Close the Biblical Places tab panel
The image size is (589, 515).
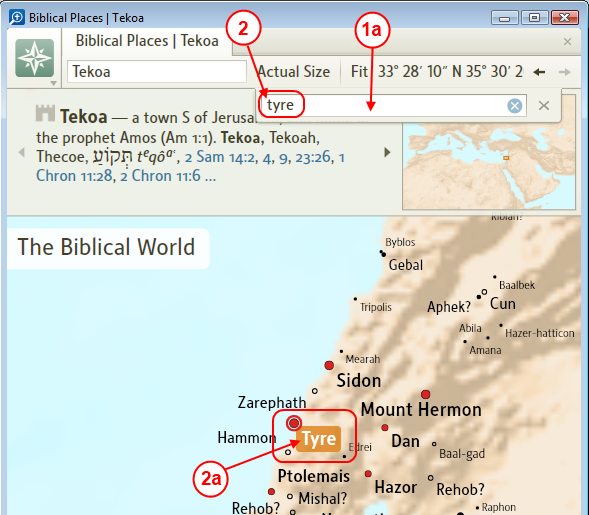click(x=568, y=41)
